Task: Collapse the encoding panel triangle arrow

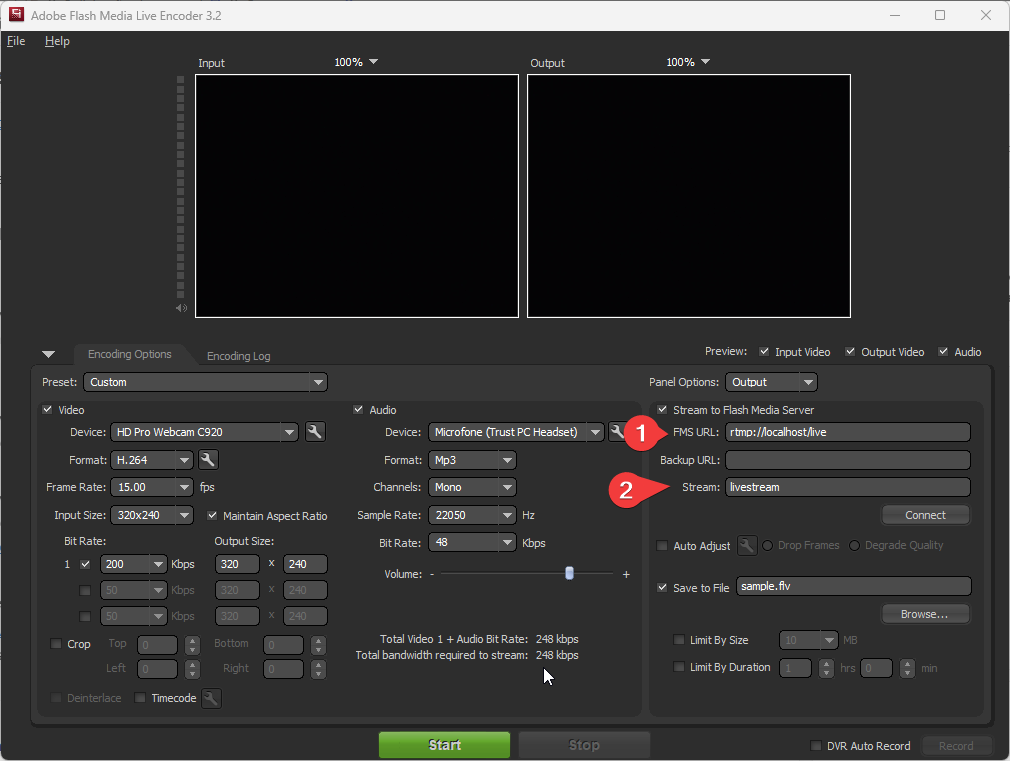Action: [49, 355]
